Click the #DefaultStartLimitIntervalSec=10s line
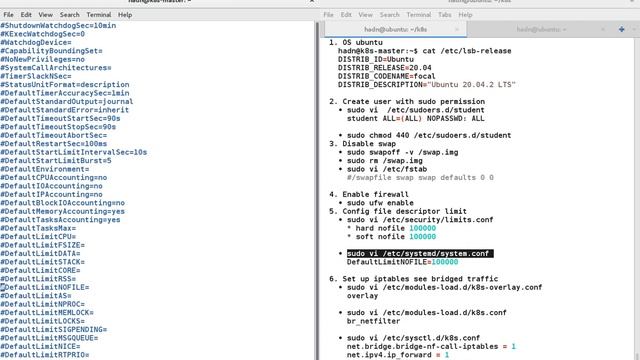 73,152
